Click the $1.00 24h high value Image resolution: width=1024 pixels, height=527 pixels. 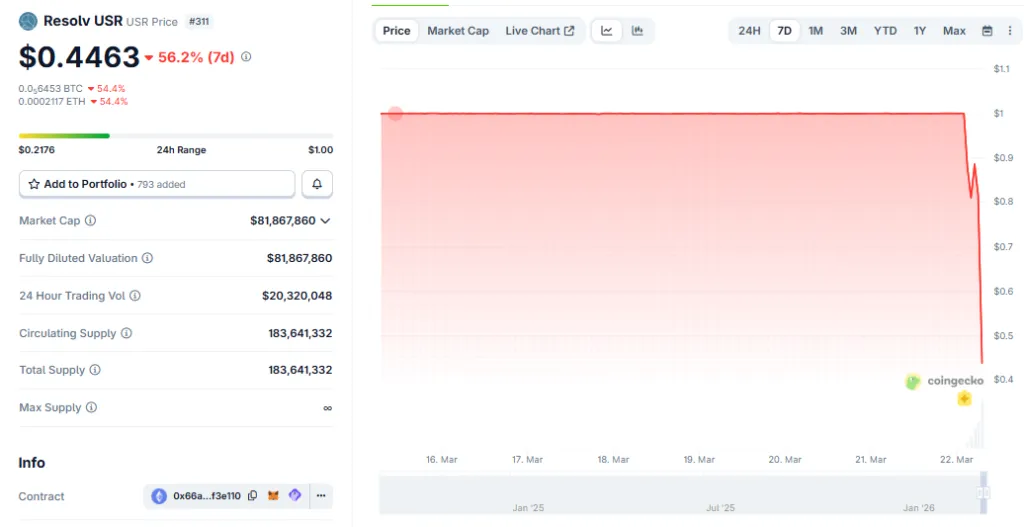coord(321,150)
